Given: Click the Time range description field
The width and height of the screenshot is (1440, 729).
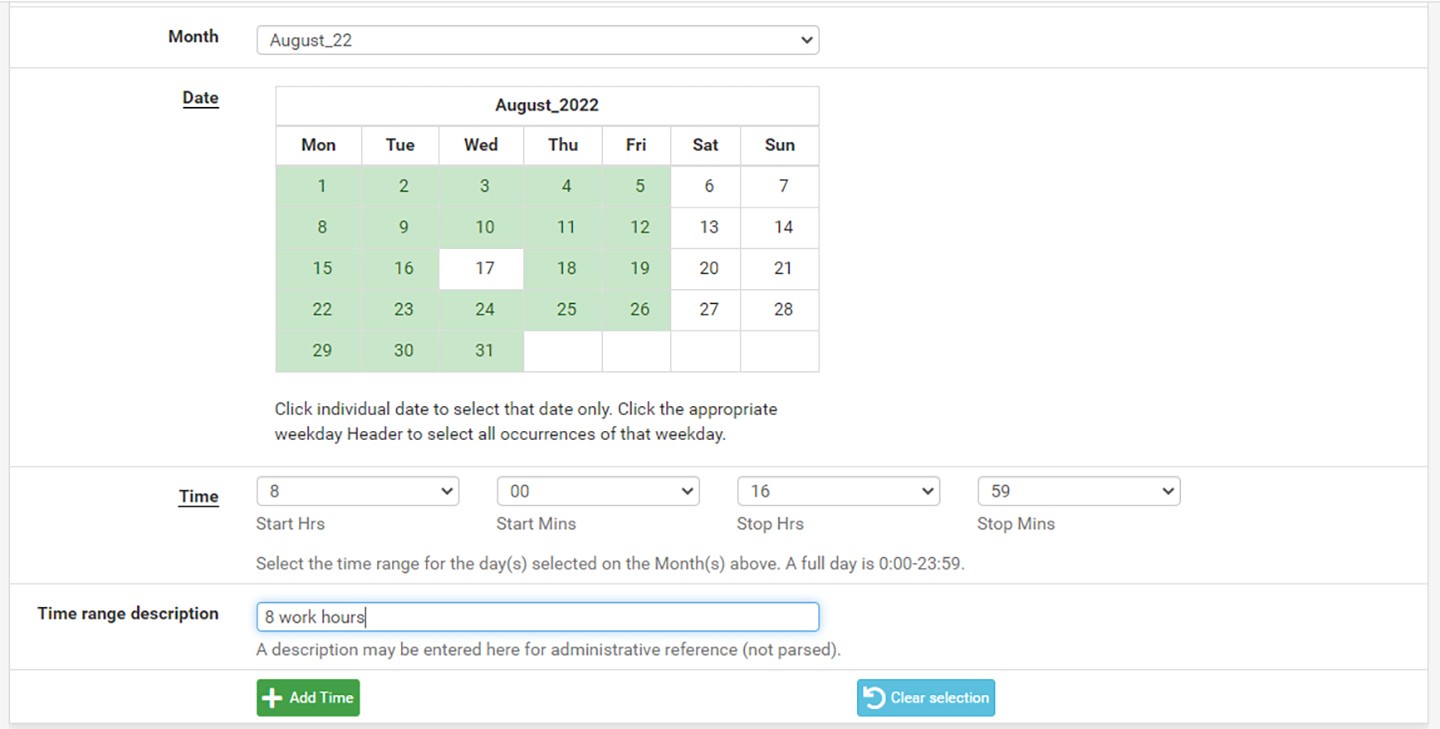Looking at the screenshot, I should (x=537, y=617).
